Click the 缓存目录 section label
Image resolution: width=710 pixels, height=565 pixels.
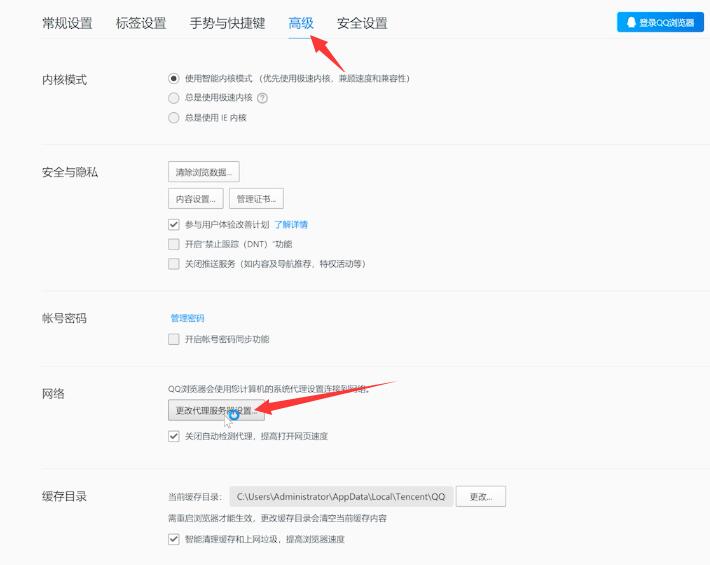click(x=64, y=497)
